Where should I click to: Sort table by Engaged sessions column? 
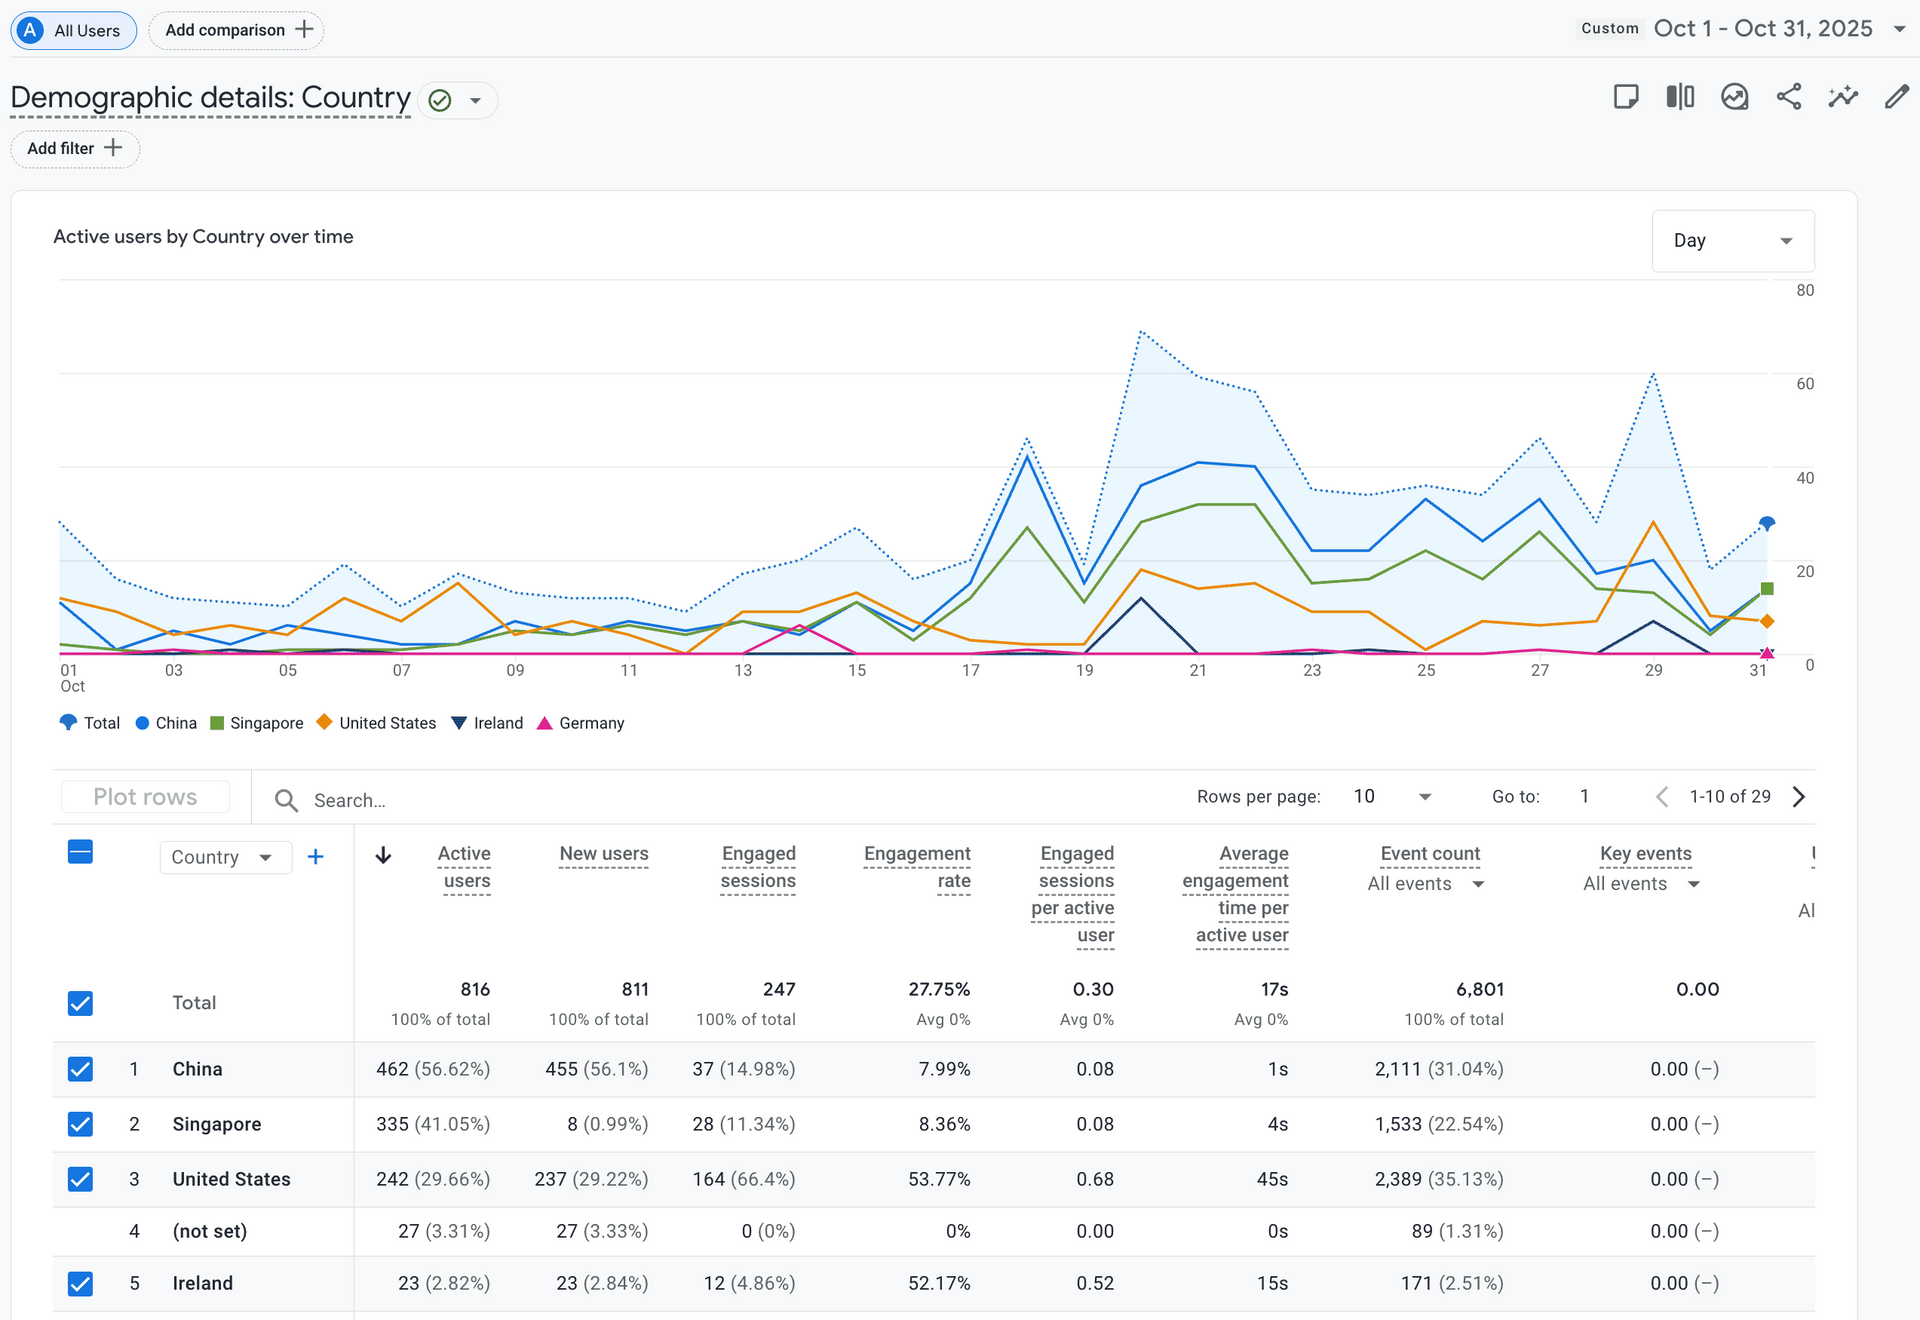[758, 867]
